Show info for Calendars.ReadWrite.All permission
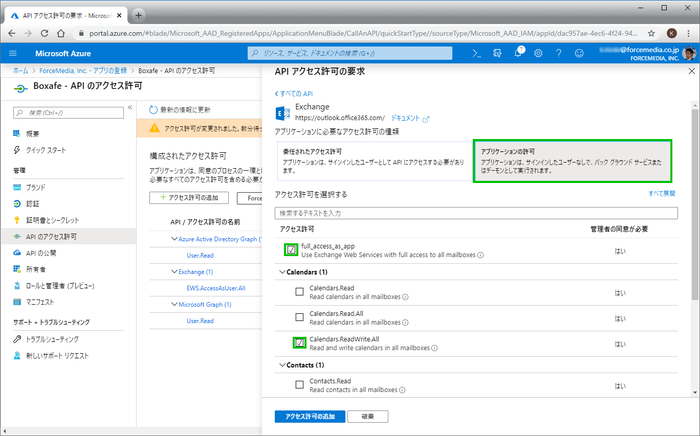Image resolution: width=700 pixels, height=436 pixels. click(435, 348)
